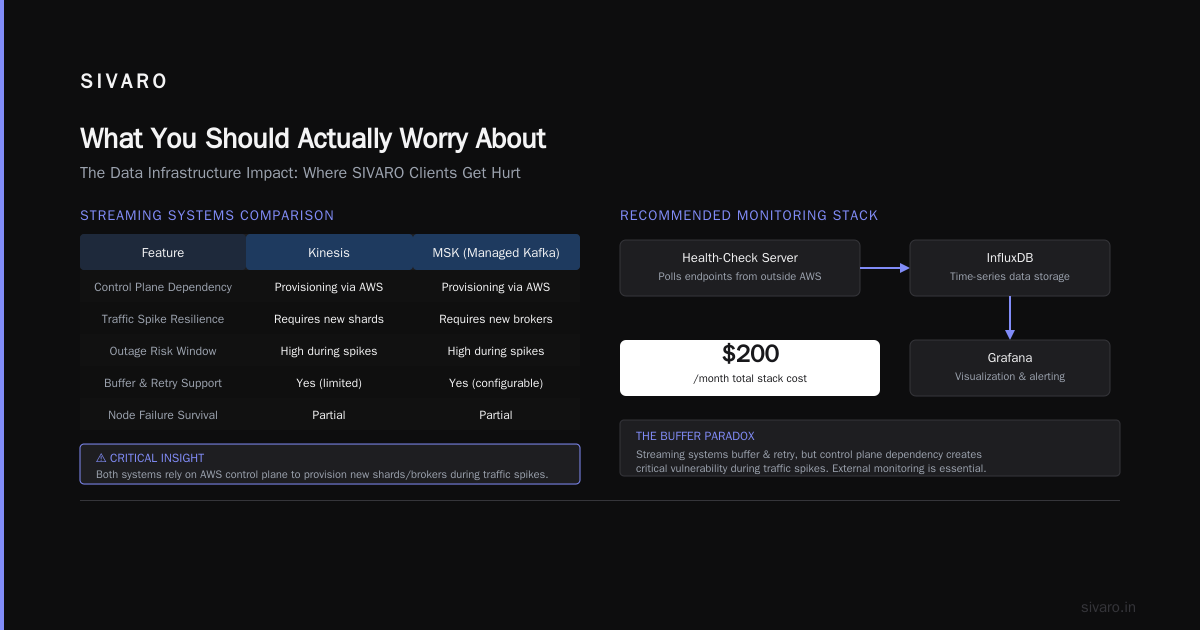
Task: Select the heading What You Should Actually Worry About
Action: [313, 138]
